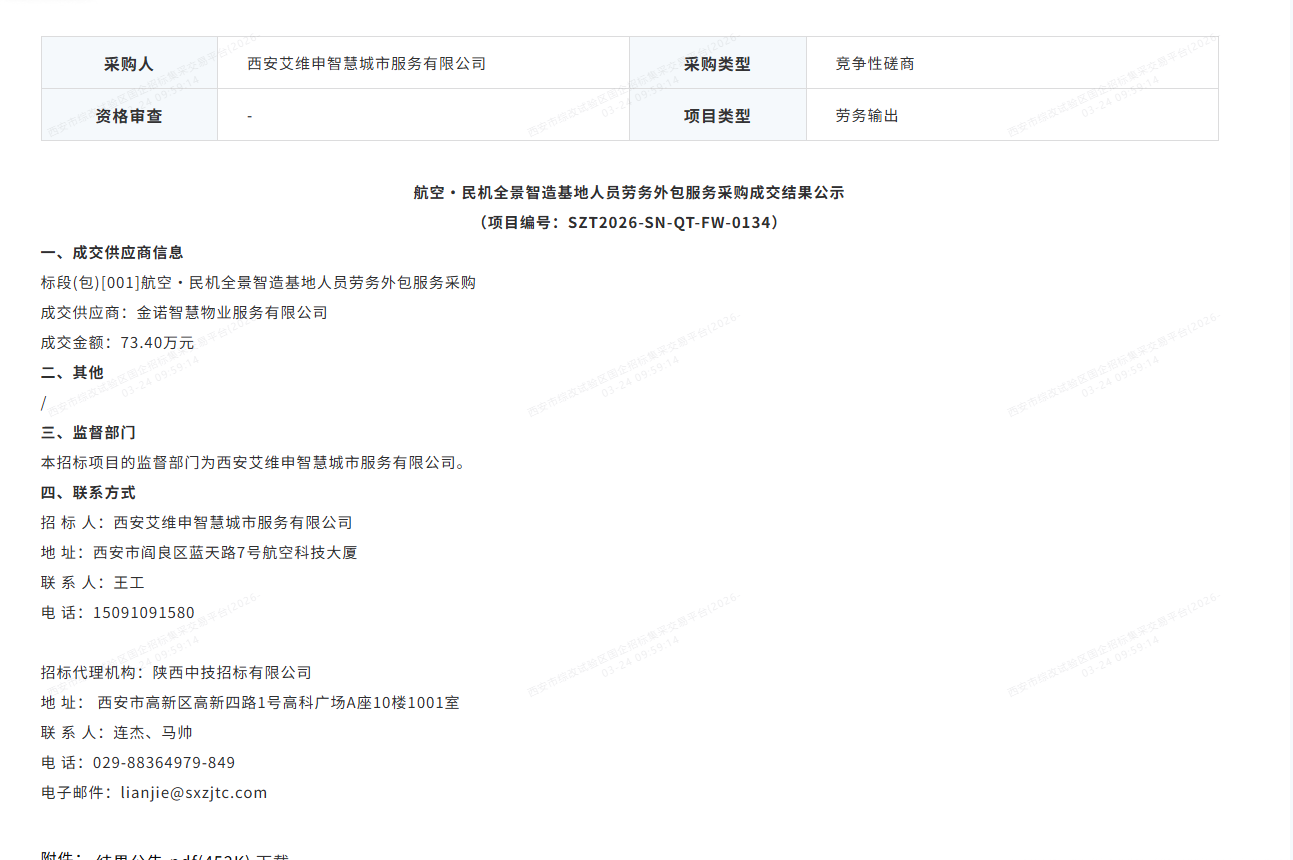Click the 标段(包)[001] package line
The image size is (1293, 860).
coord(258,283)
